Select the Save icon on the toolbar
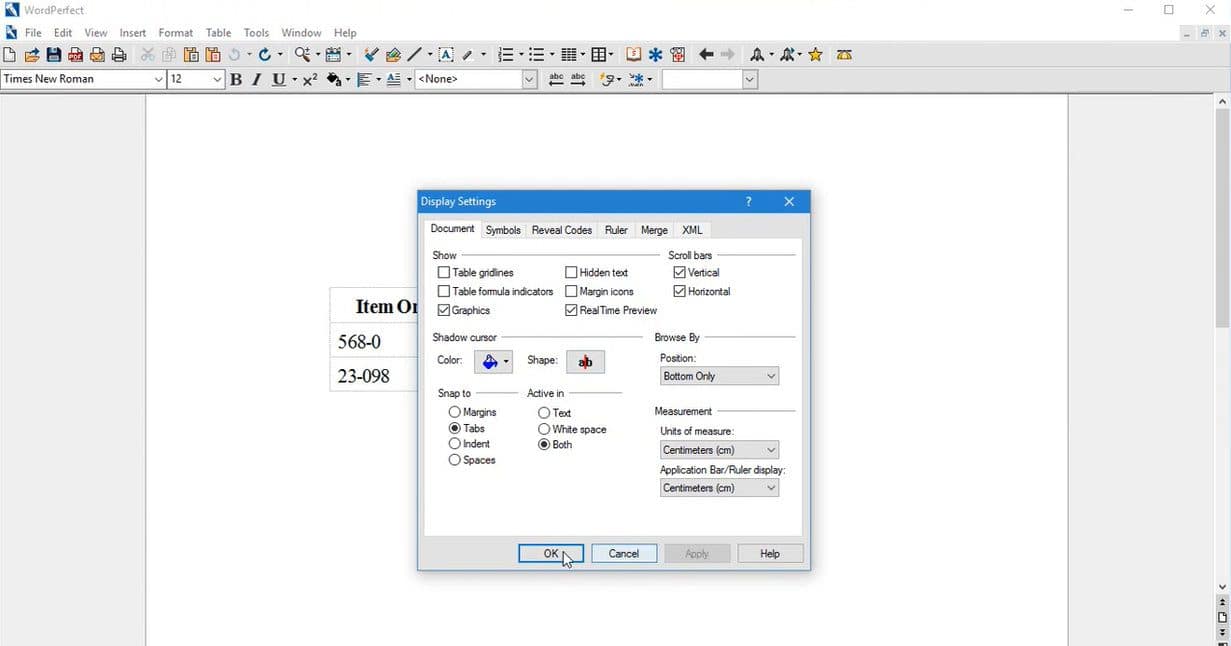Image resolution: width=1231 pixels, height=646 pixels. 53,54
